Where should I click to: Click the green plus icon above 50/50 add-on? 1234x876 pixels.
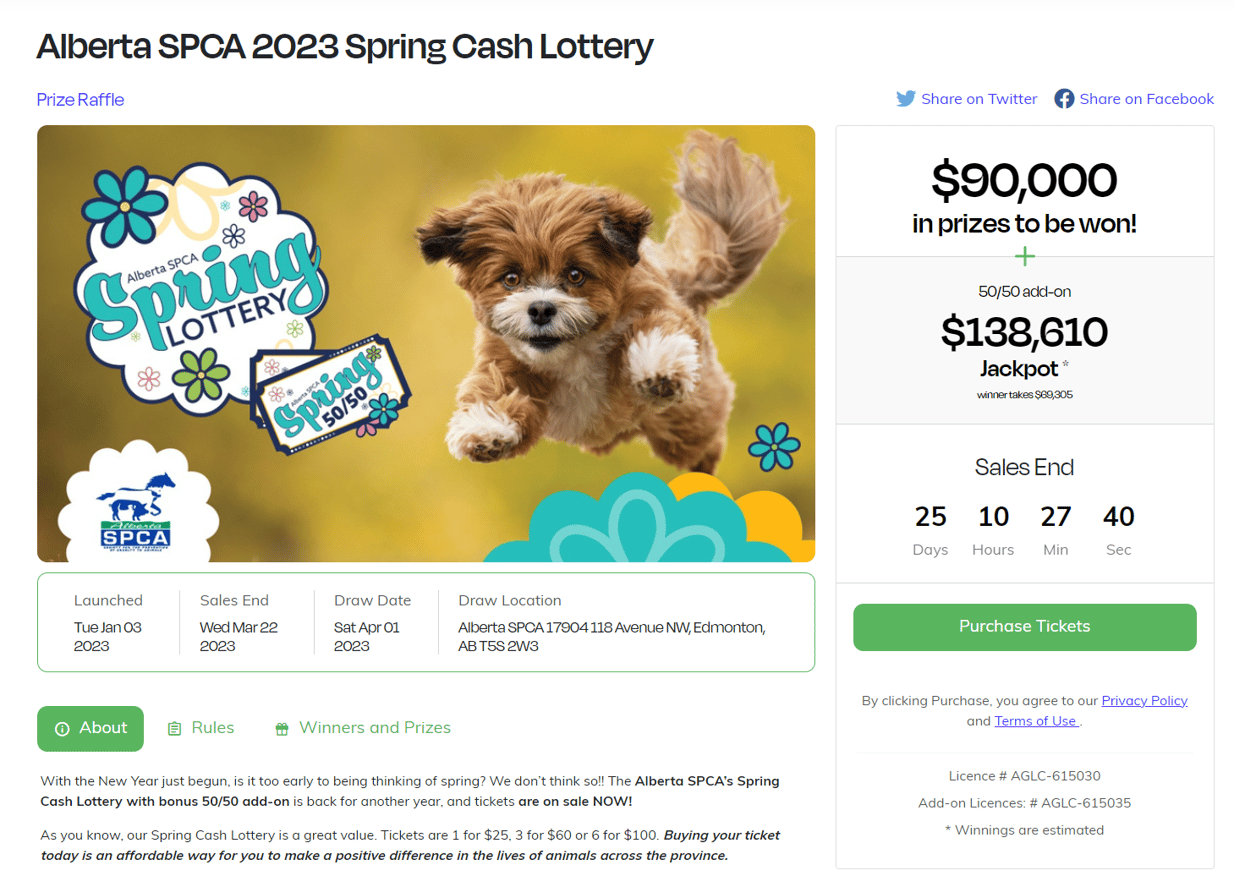1024,256
